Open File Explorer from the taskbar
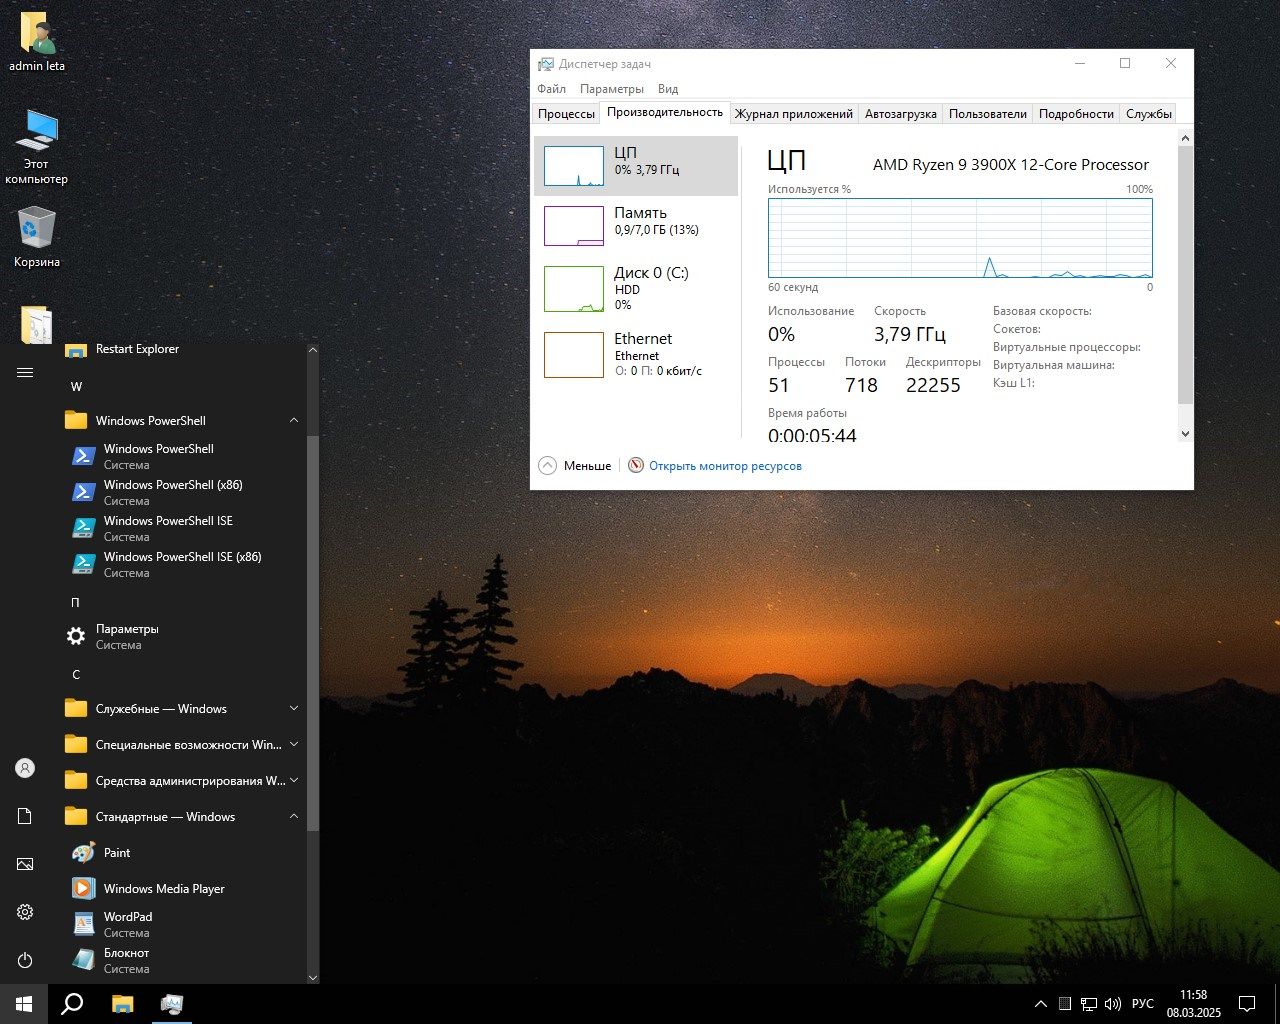1280x1024 pixels. click(x=122, y=1004)
